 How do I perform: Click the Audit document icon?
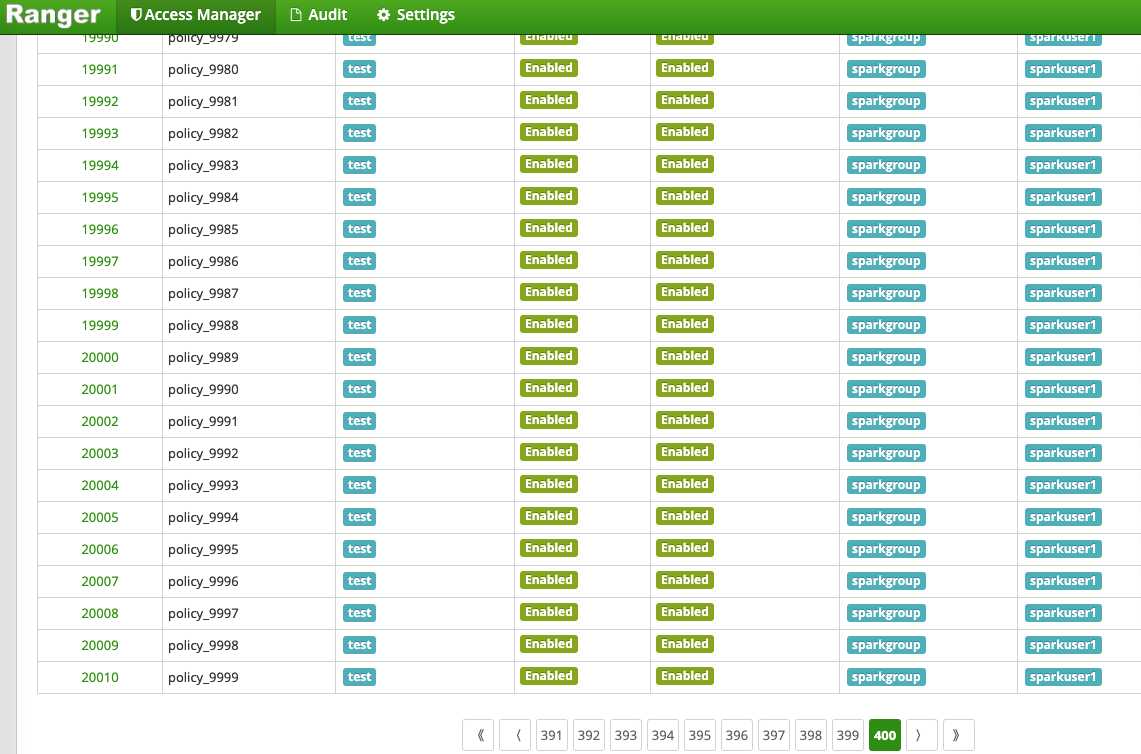click(x=295, y=15)
